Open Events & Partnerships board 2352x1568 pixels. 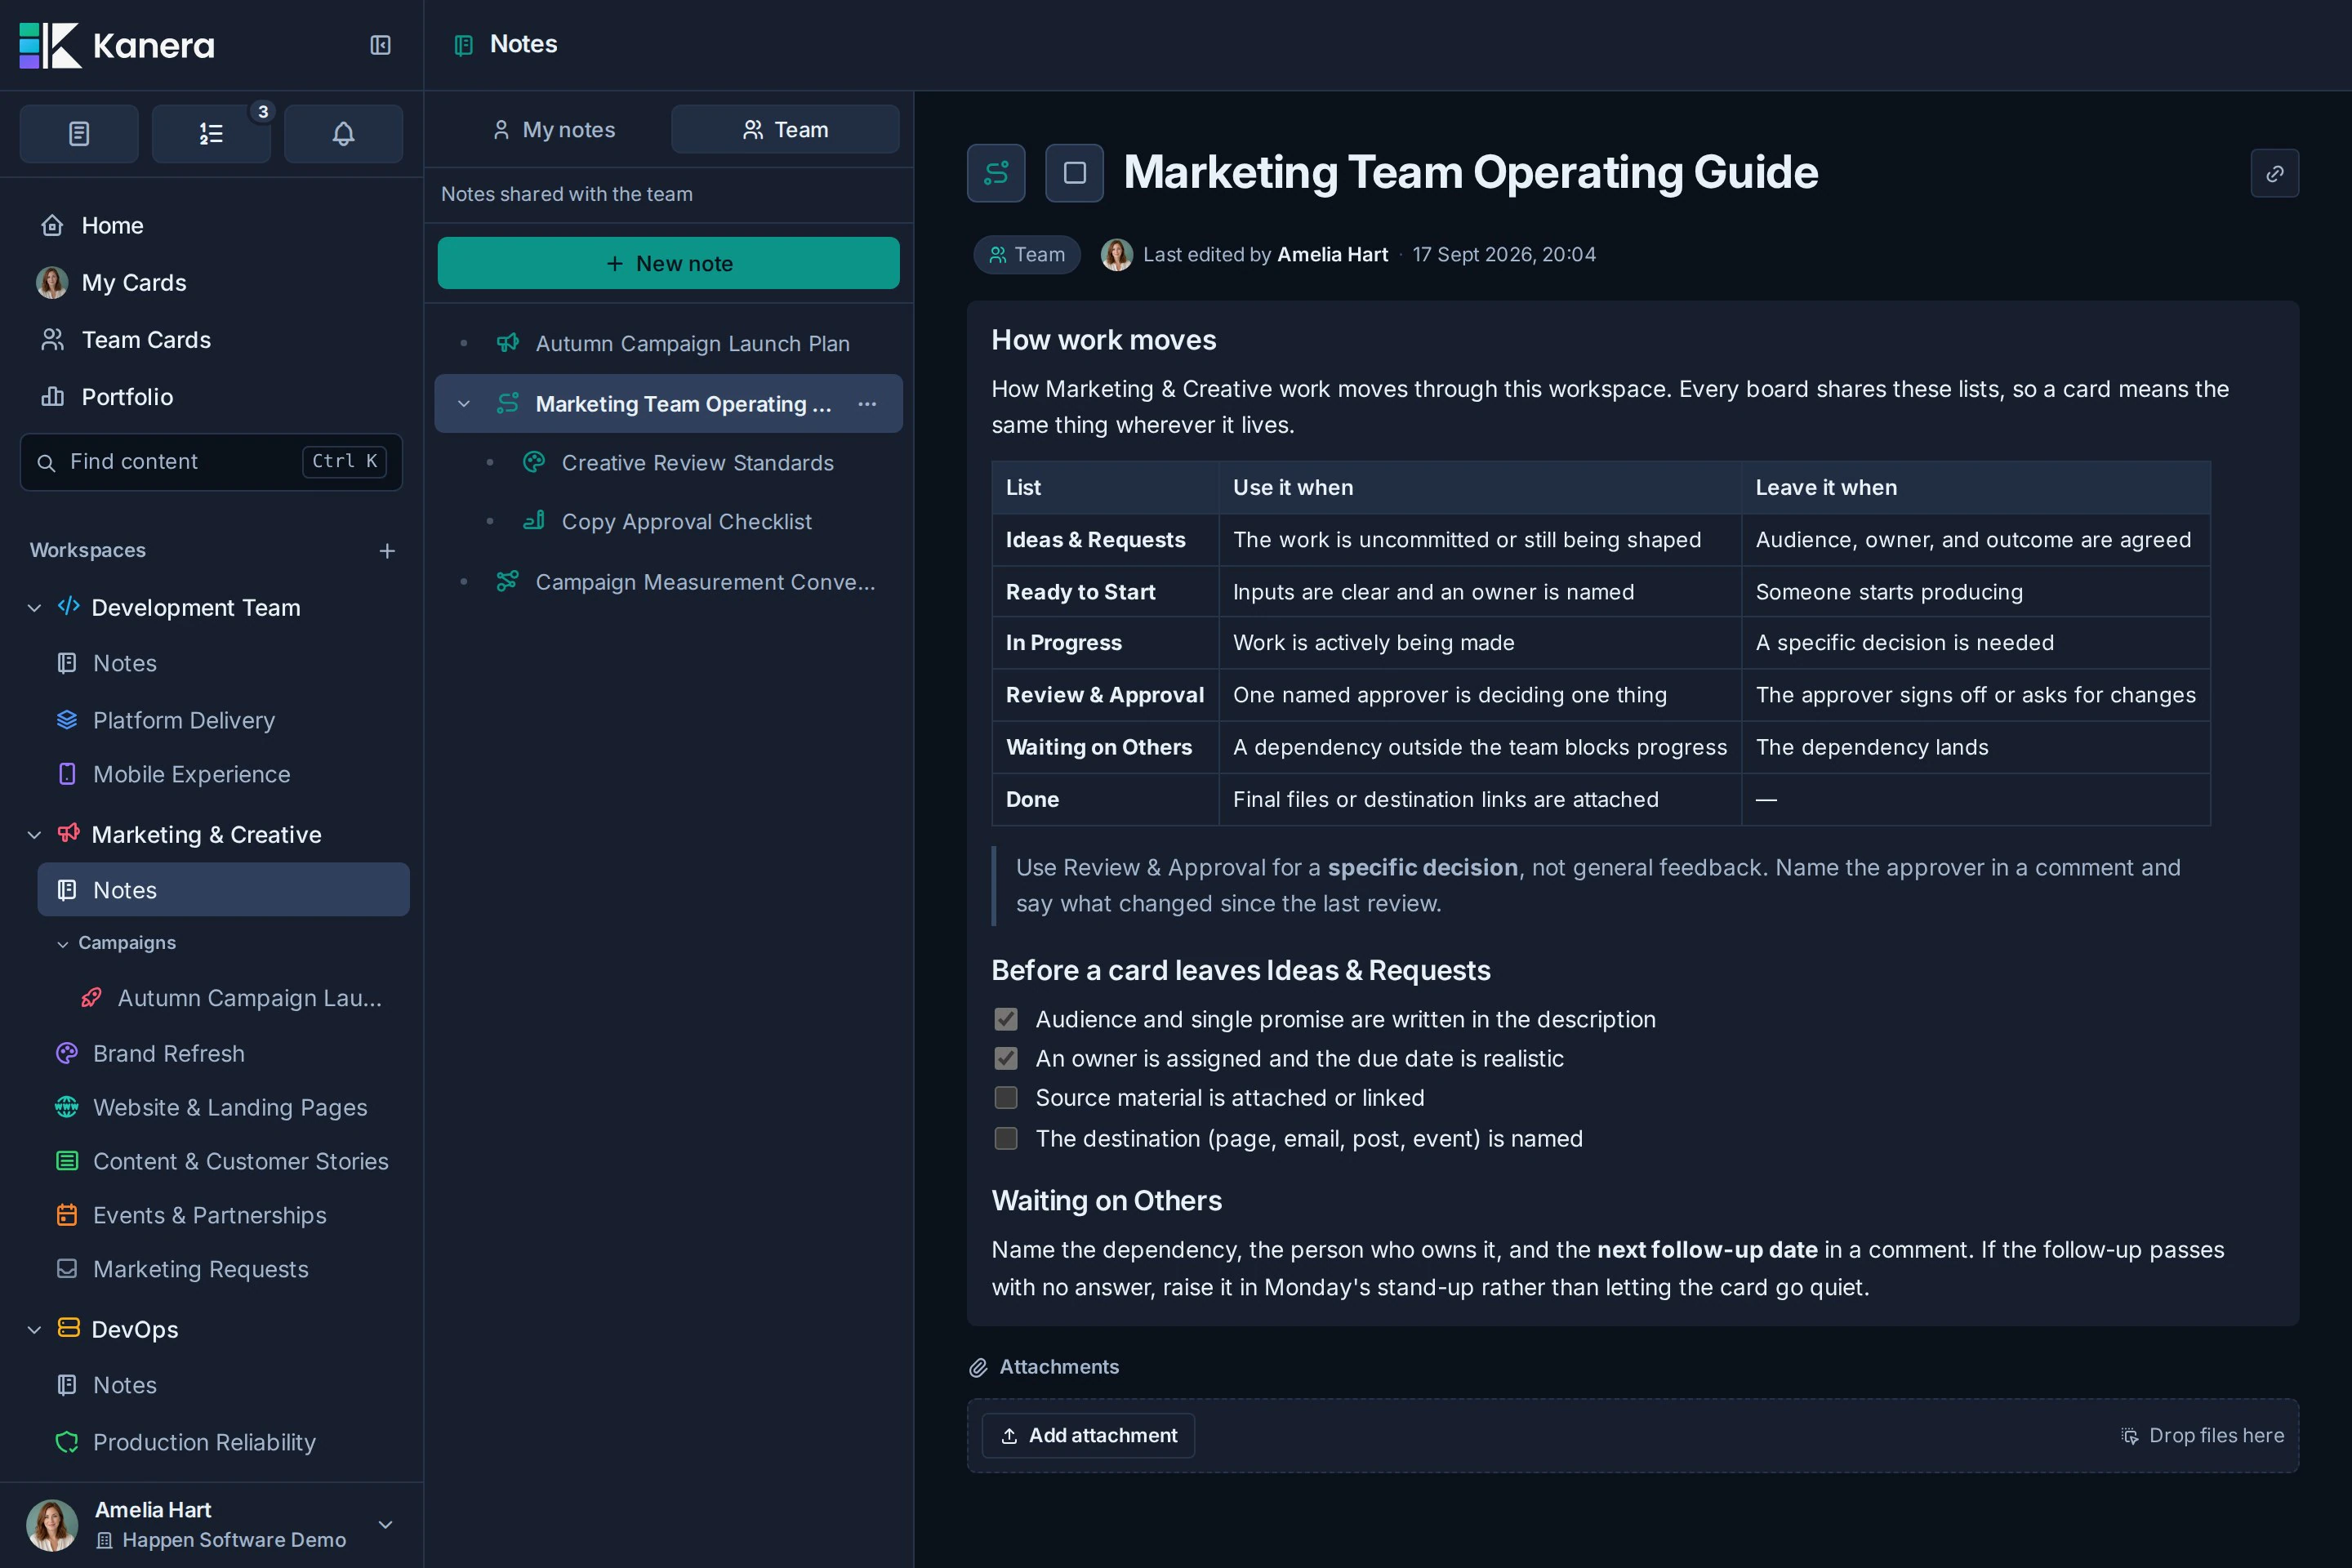coord(223,1215)
